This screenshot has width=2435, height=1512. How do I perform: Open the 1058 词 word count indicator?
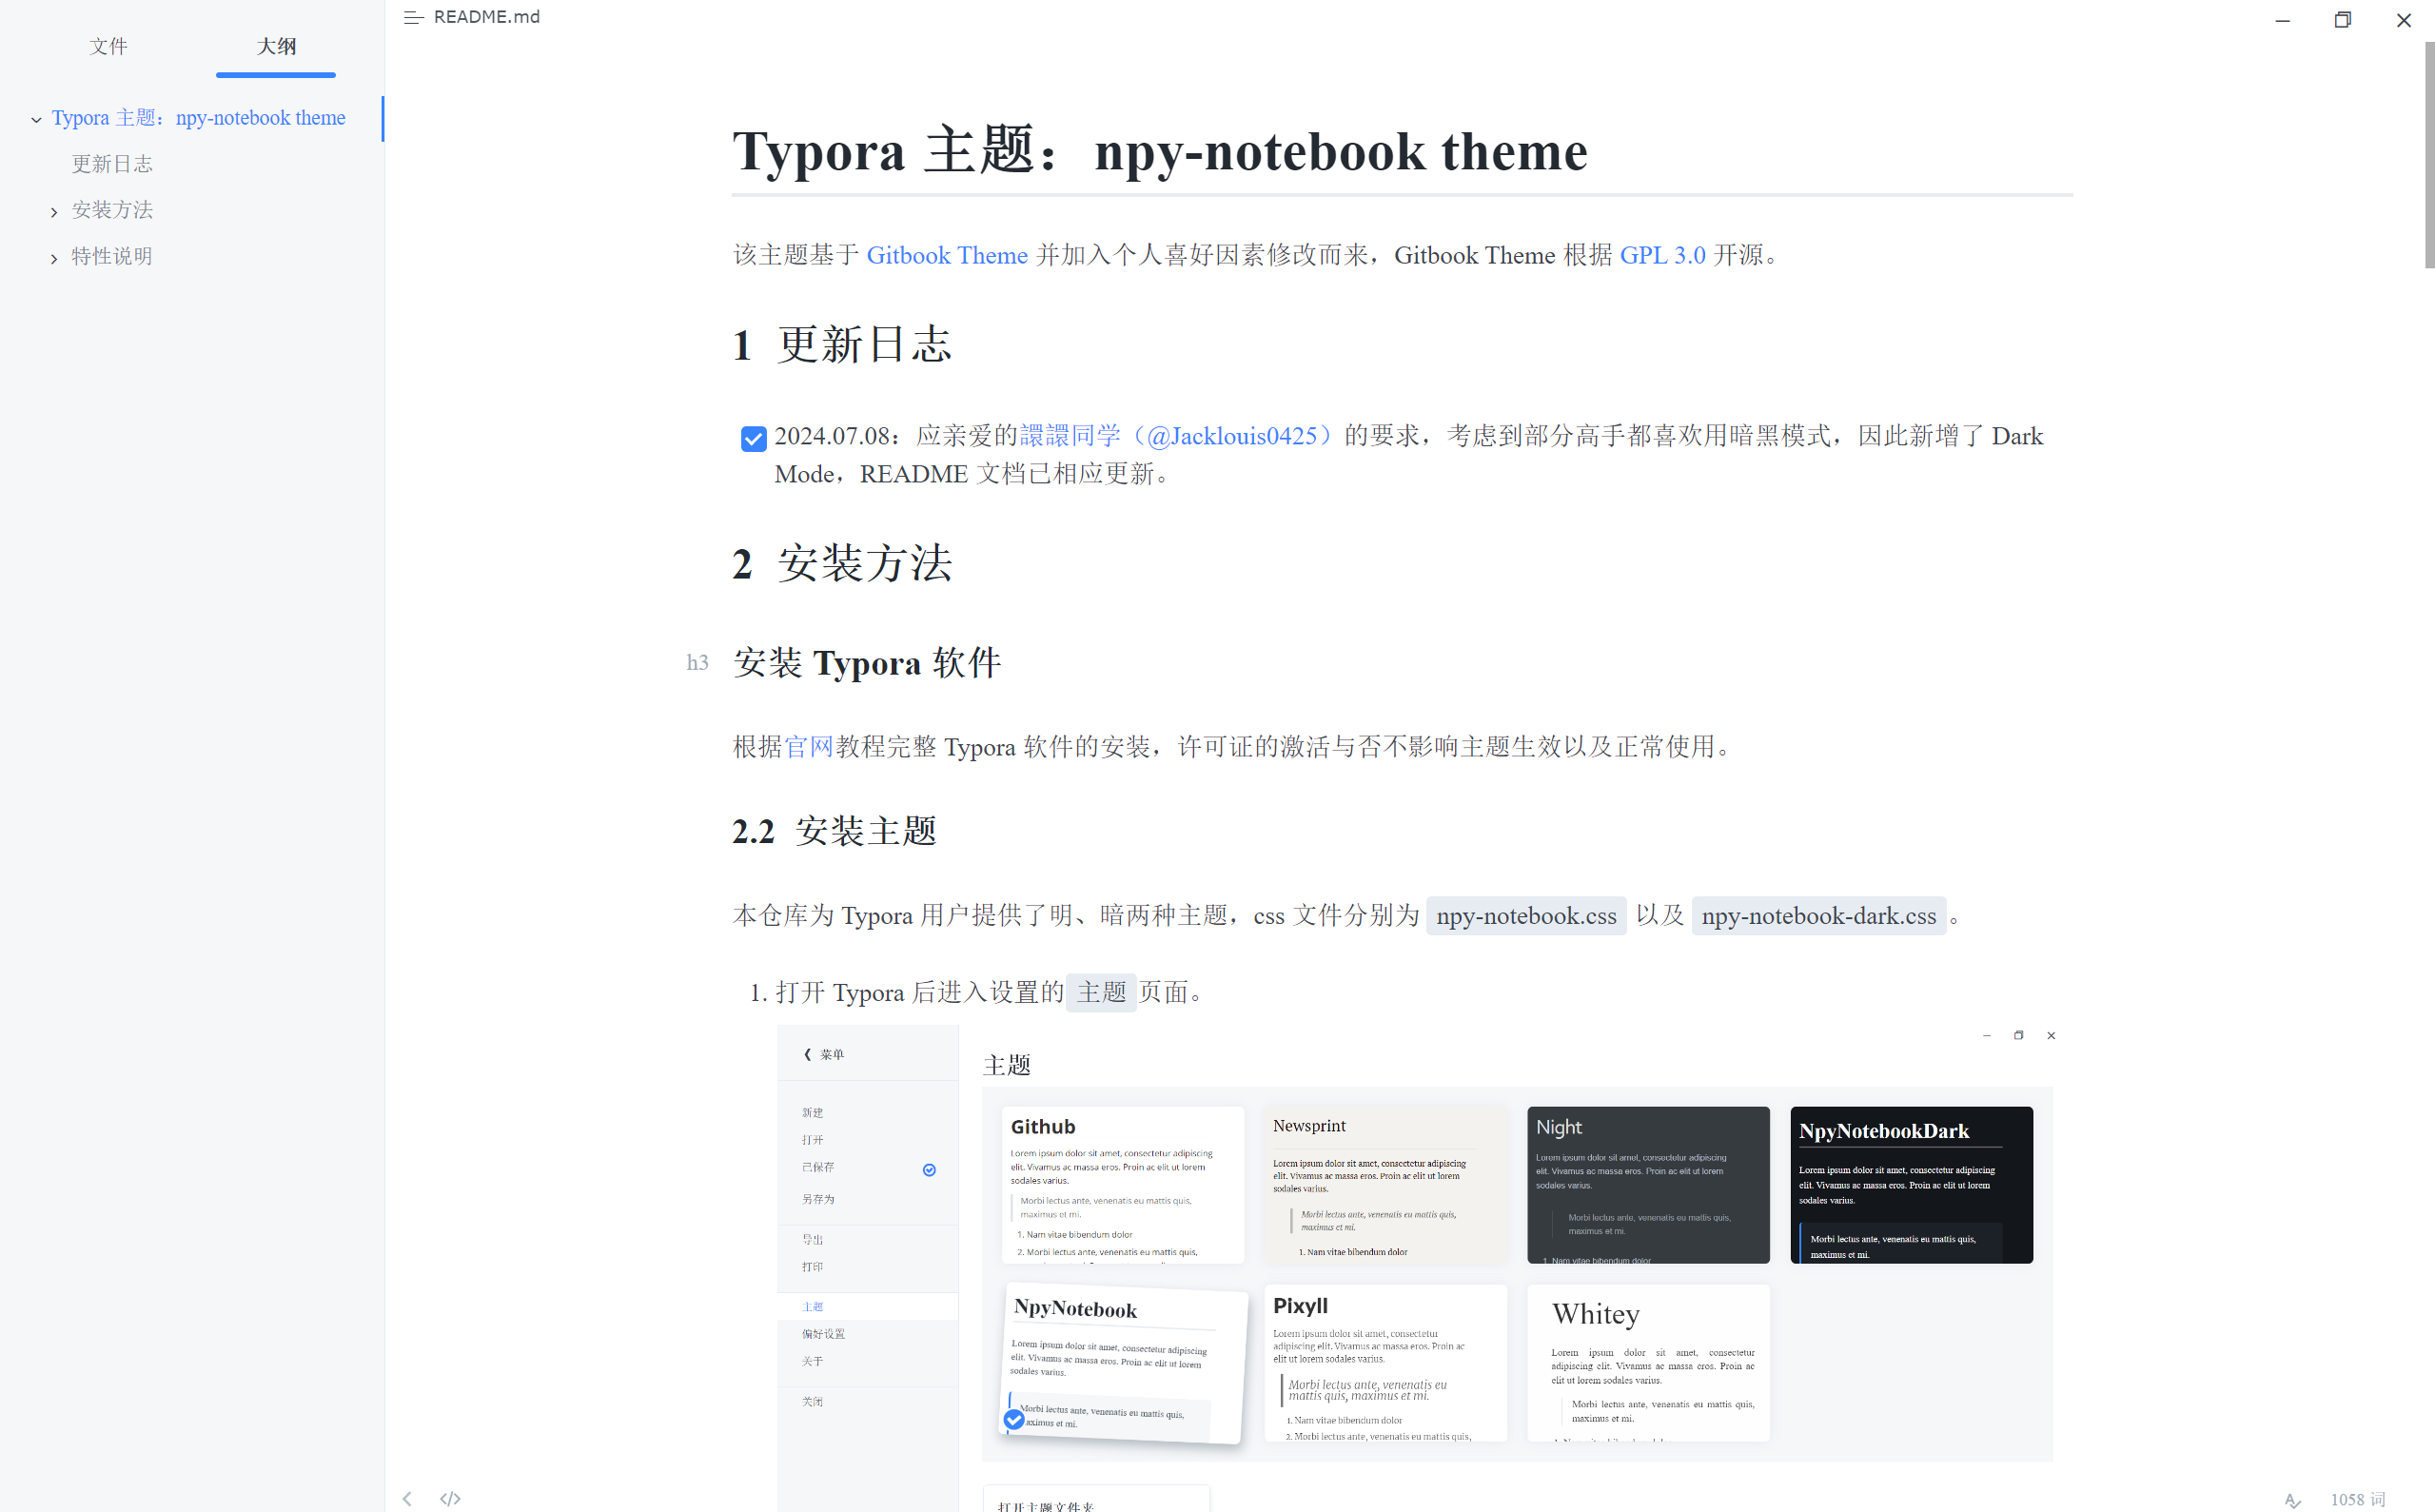pyautogui.click(x=2357, y=1499)
